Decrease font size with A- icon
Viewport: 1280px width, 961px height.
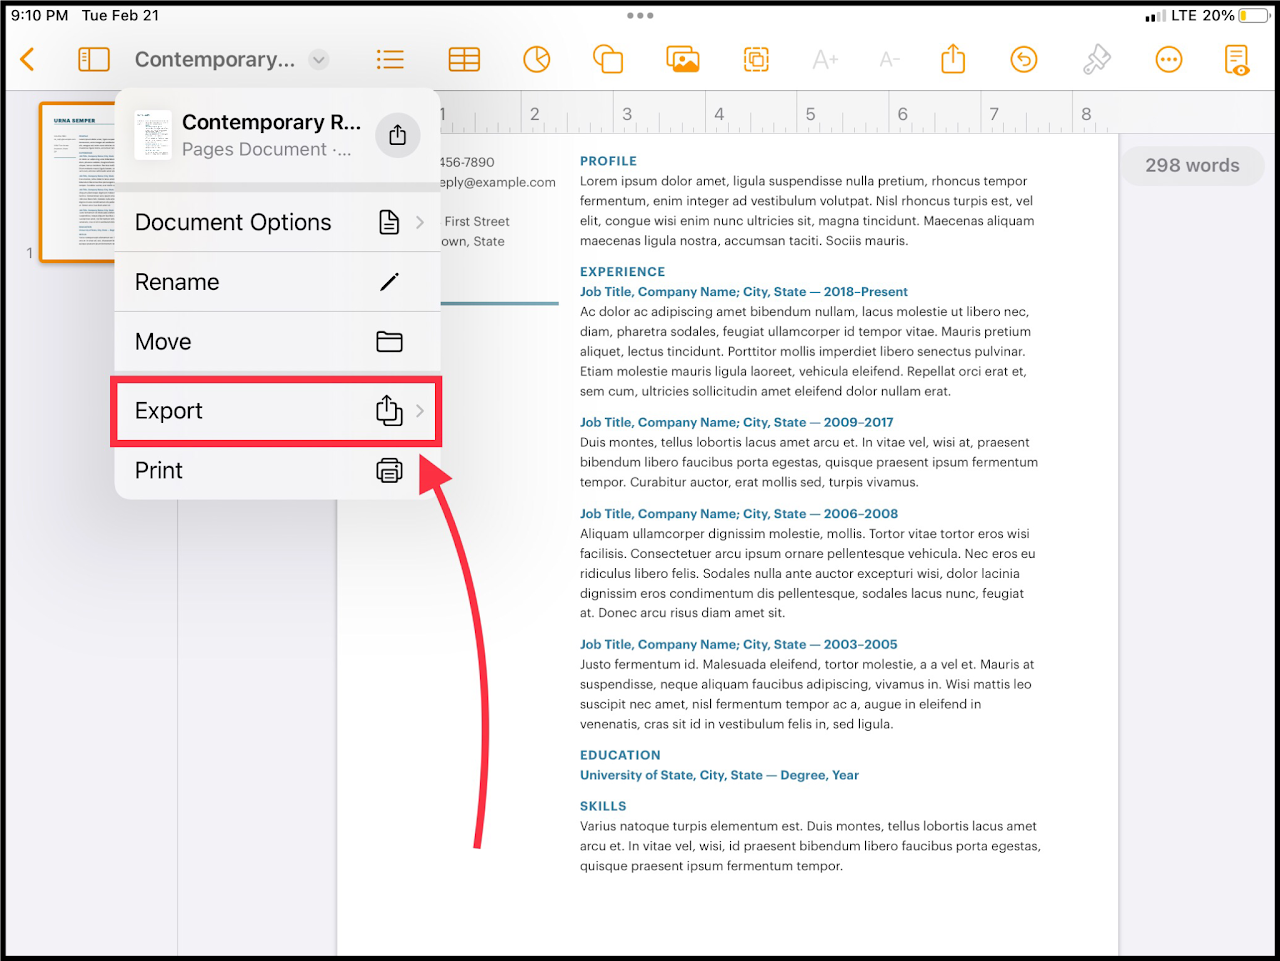pos(890,60)
